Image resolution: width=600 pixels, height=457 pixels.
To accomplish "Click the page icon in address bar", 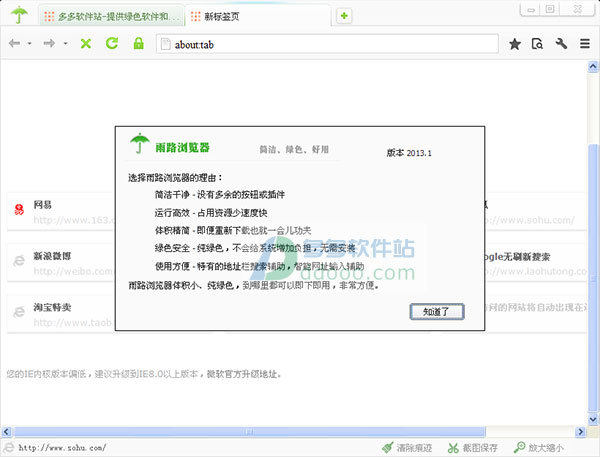I will (x=165, y=44).
